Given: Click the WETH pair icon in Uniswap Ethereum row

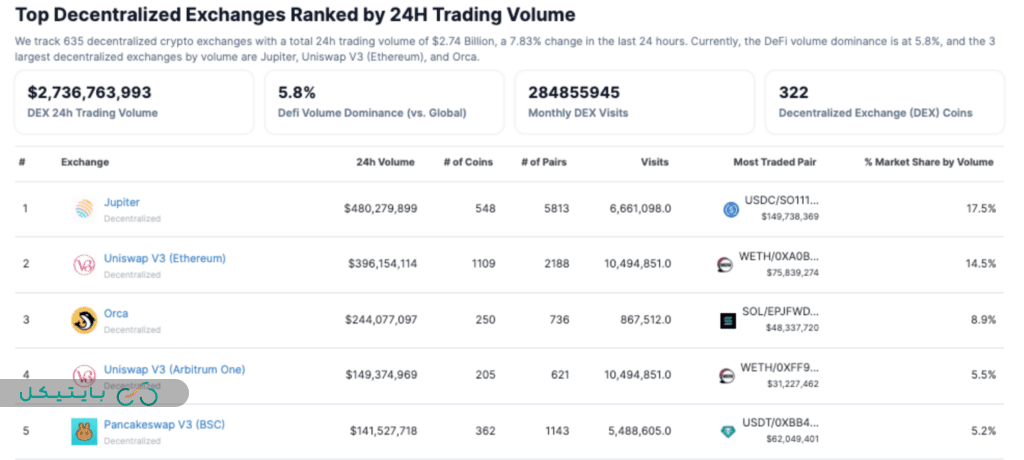Looking at the screenshot, I should [726, 264].
